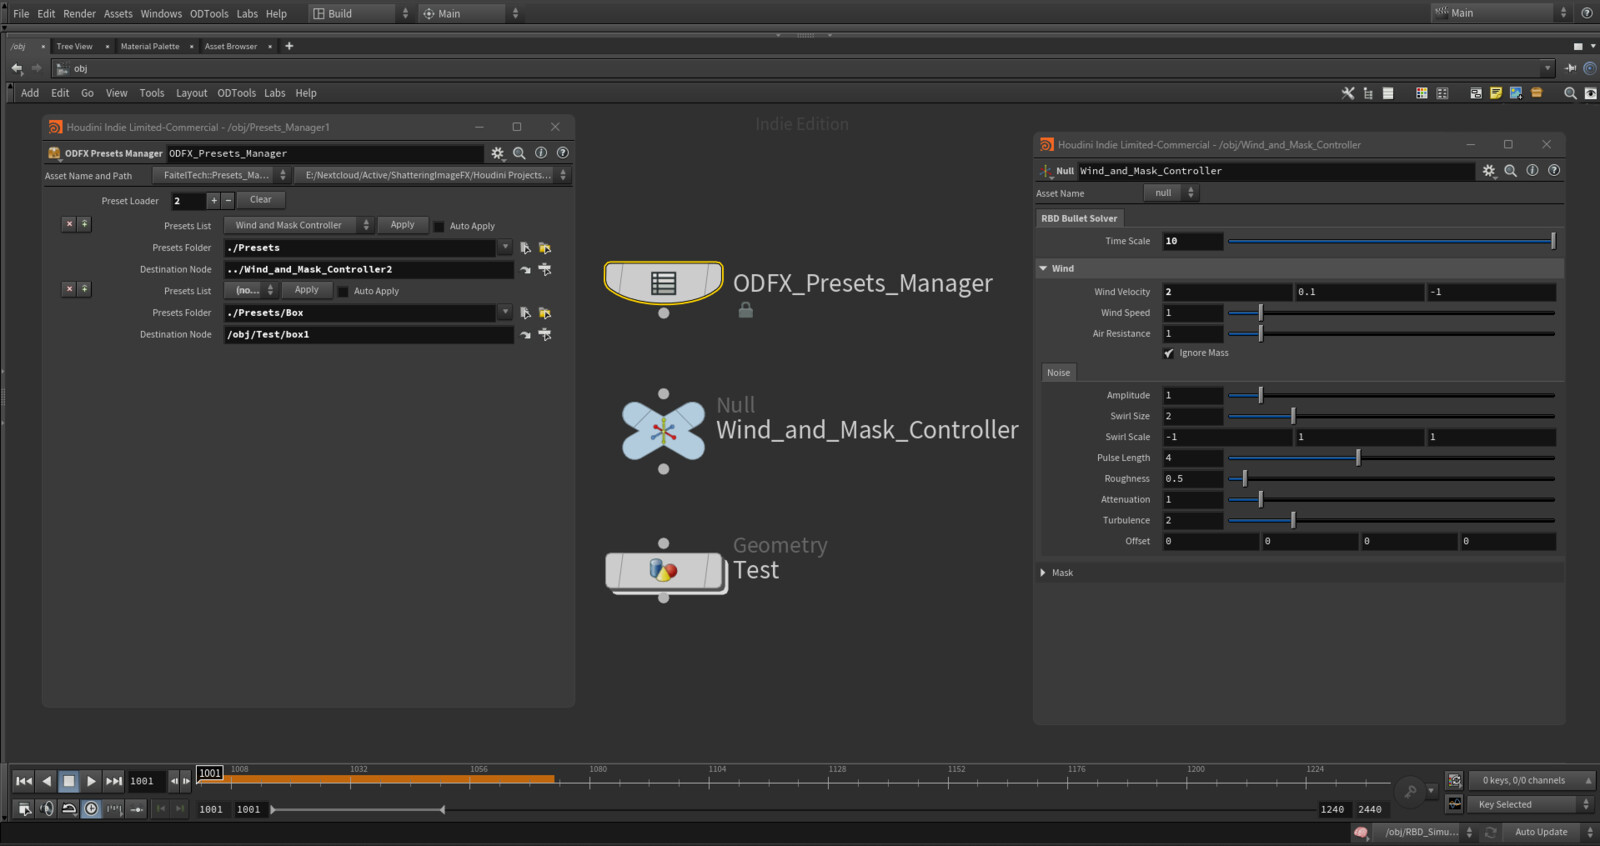
Task: Click the network editor search magnifier icon
Action: tap(1570, 93)
